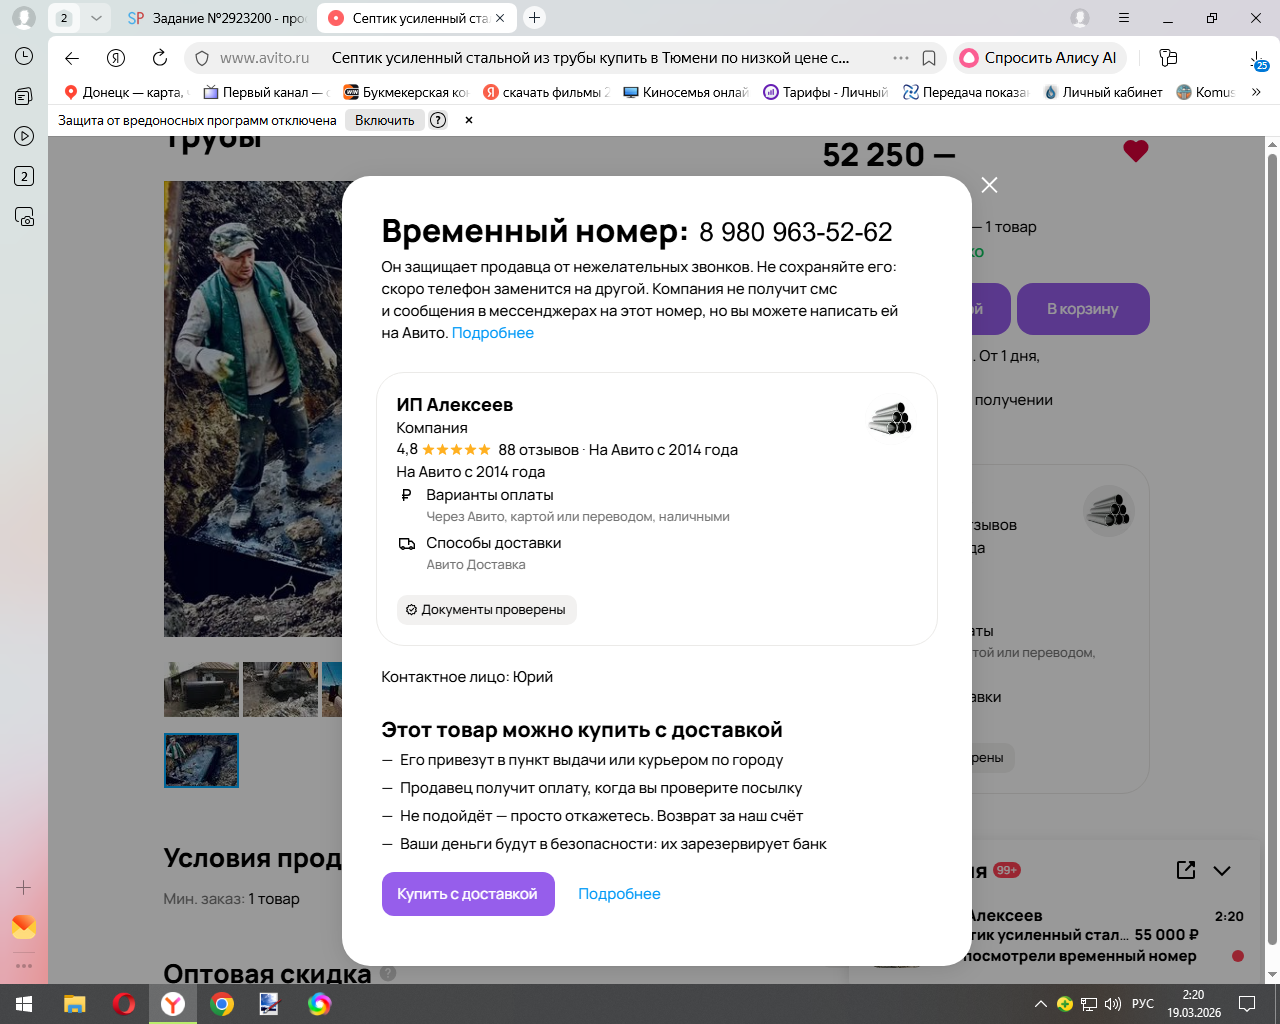Open ИП Алексеев seller name in popup
The image size is (1280, 1024).
(455, 405)
